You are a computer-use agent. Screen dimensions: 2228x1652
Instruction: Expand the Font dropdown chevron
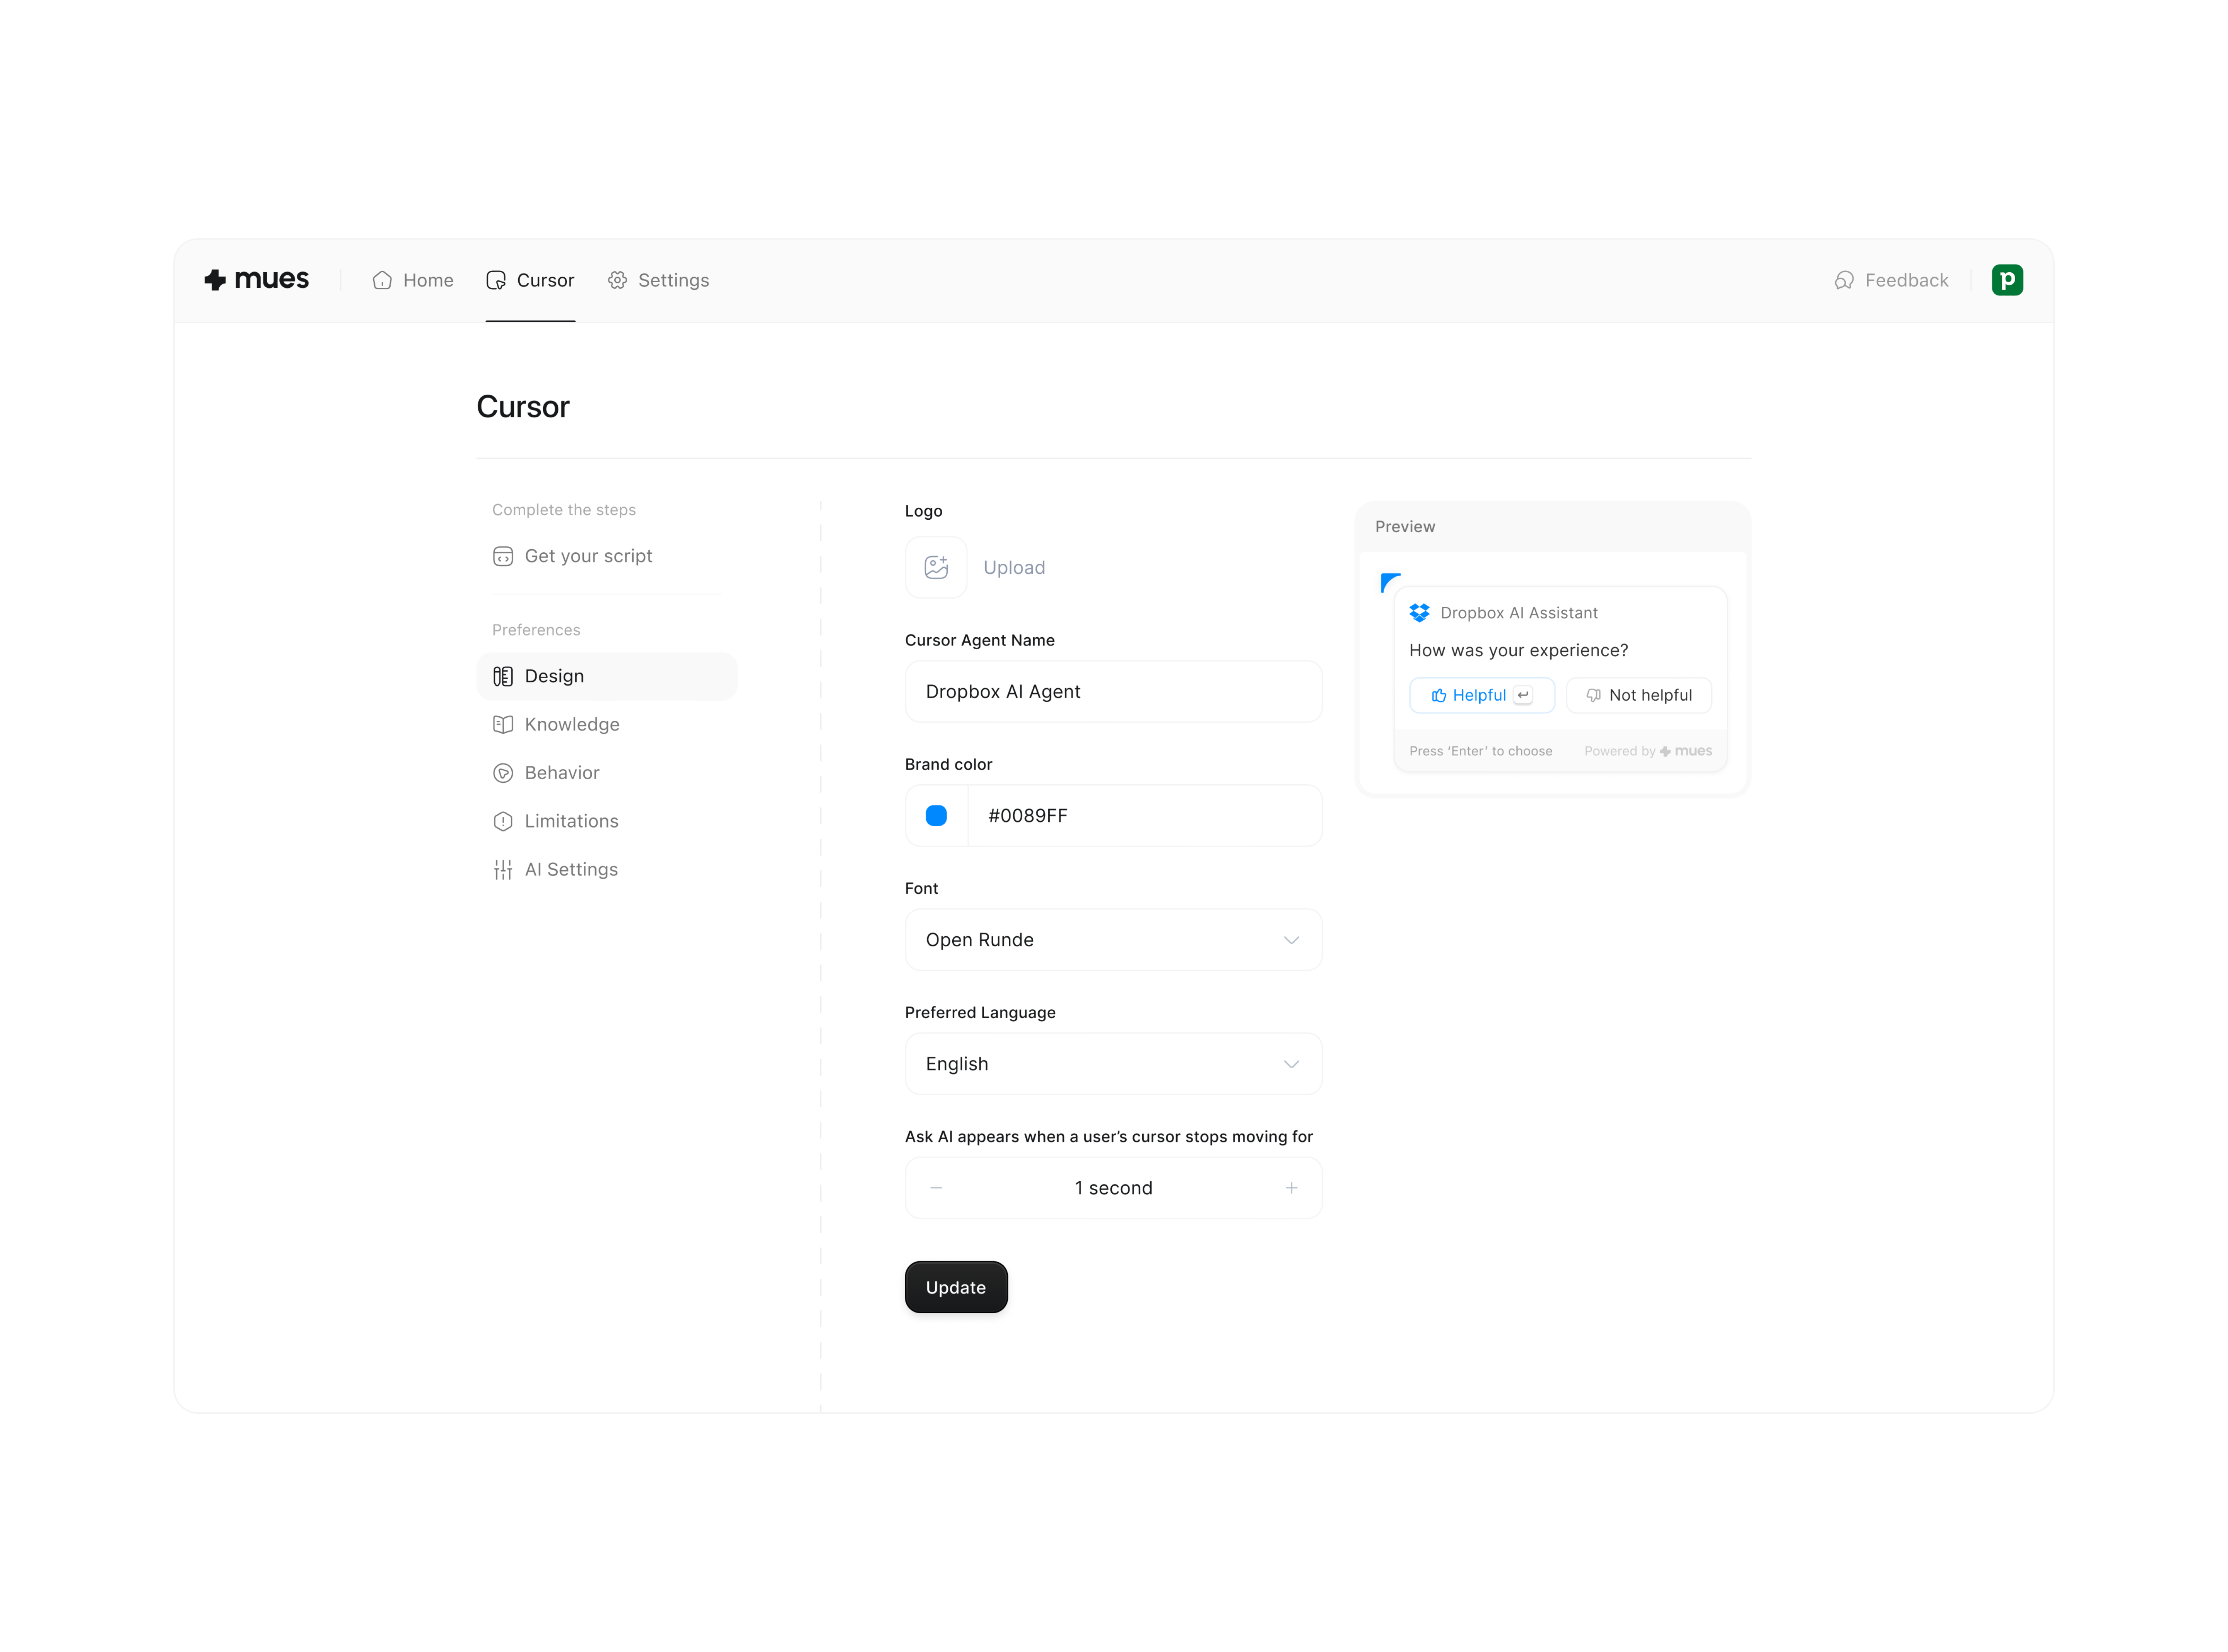tap(1291, 940)
